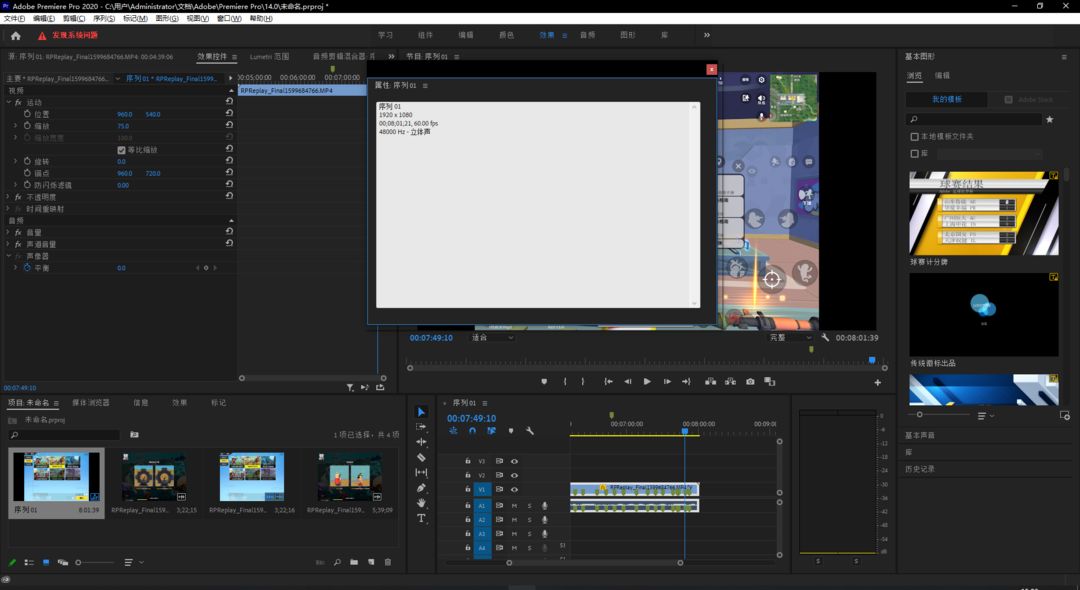Open the Learning workspace
The image size is (1080, 590).
[385, 35]
